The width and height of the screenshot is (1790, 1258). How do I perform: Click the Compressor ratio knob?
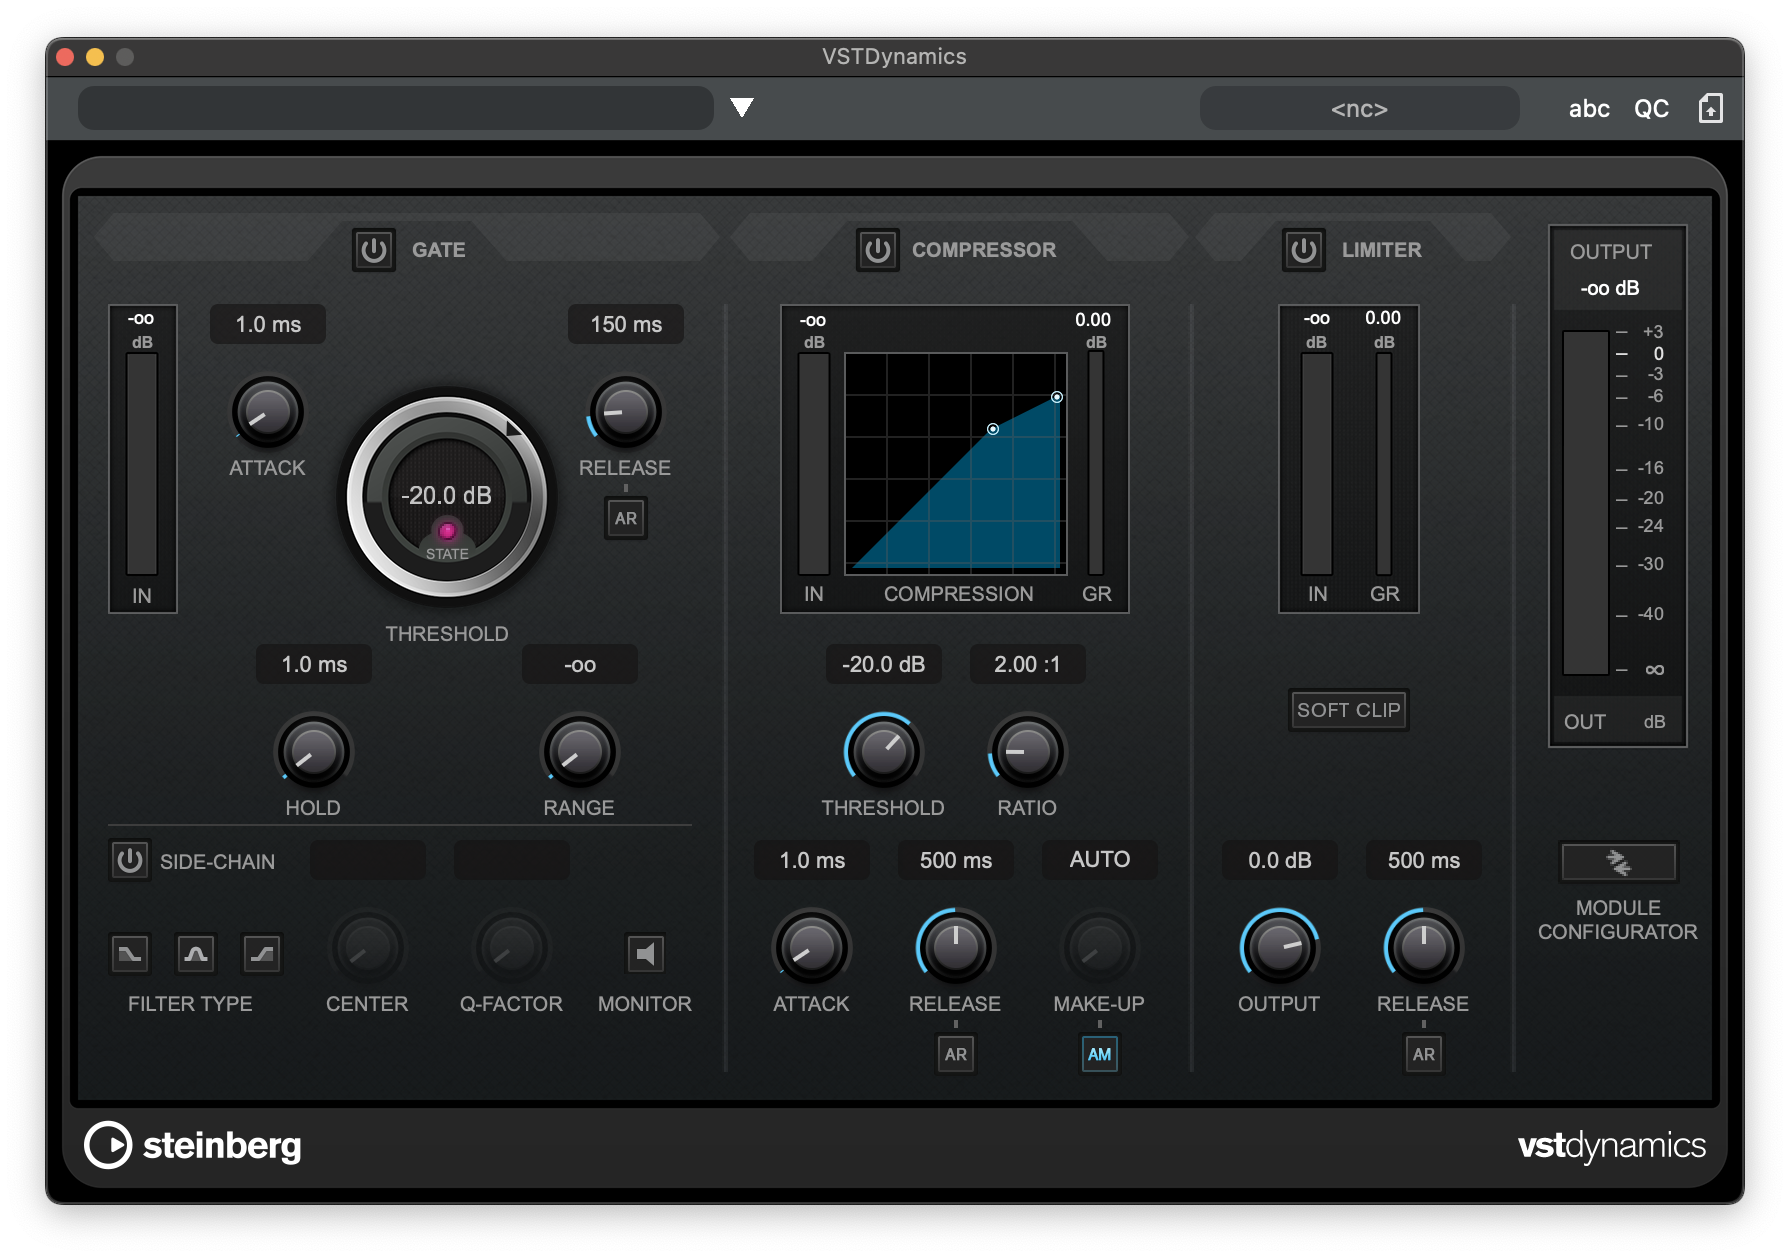click(x=1027, y=751)
